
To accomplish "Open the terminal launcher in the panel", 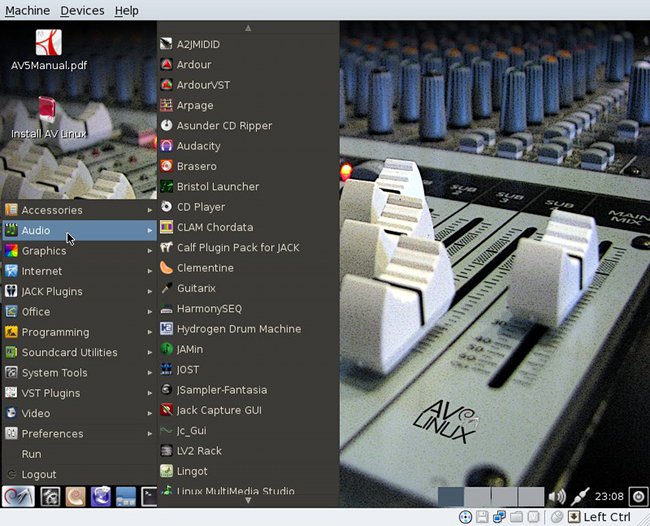I will [x=149, y=496].
